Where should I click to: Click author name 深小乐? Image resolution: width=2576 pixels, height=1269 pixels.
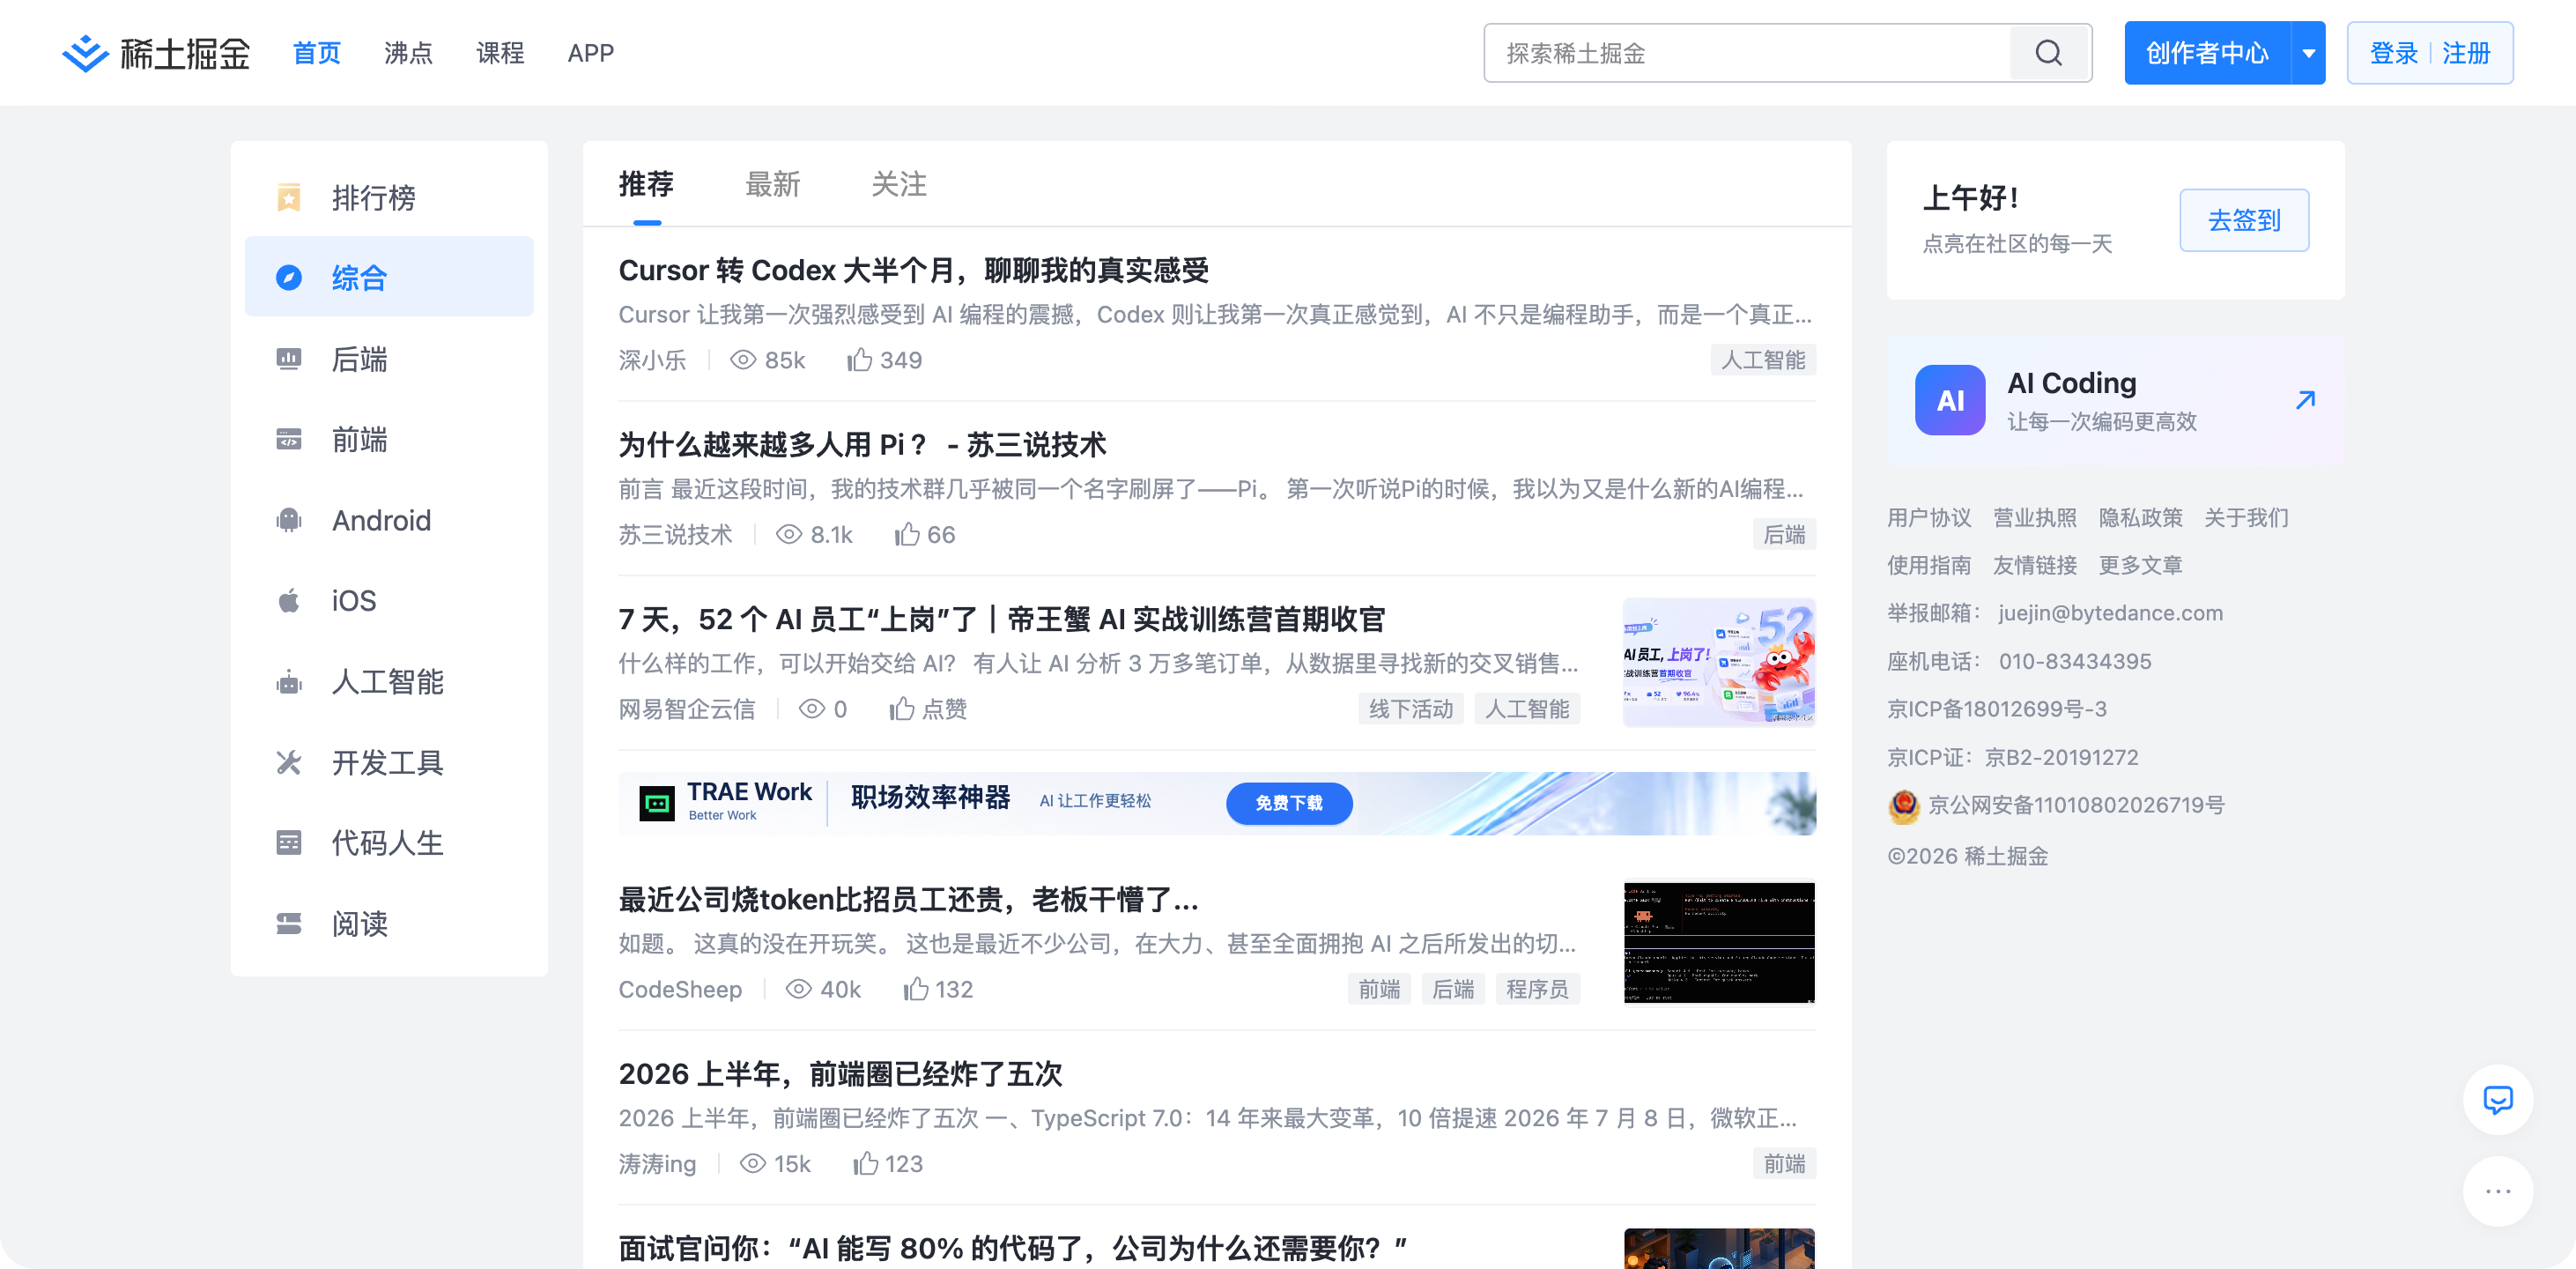tap(652, 360)
